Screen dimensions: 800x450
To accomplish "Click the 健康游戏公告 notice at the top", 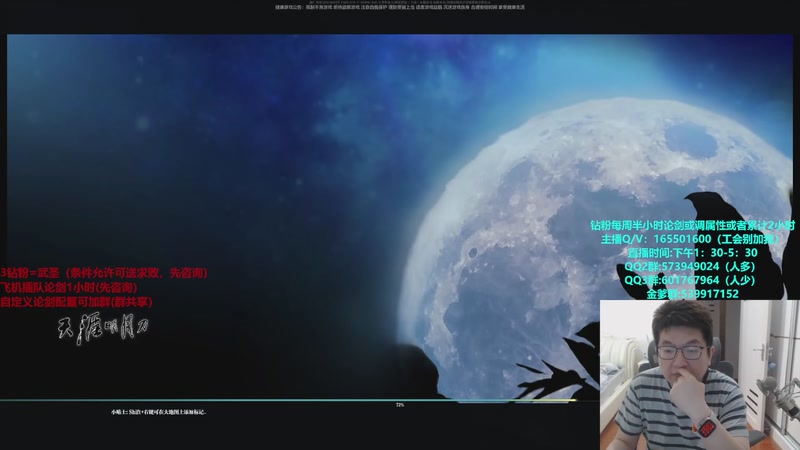I will (400, 7).
